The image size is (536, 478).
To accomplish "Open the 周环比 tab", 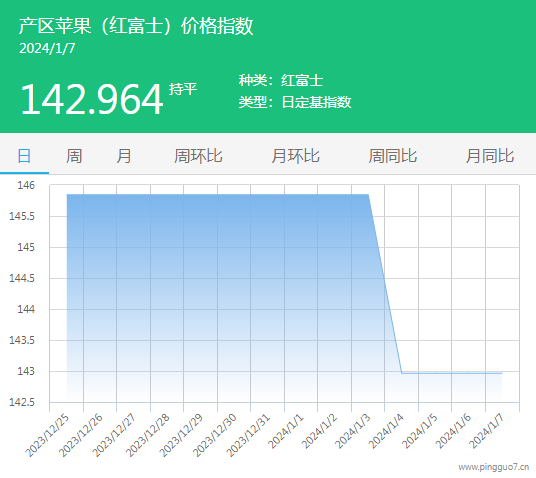I will click(198, 156).
